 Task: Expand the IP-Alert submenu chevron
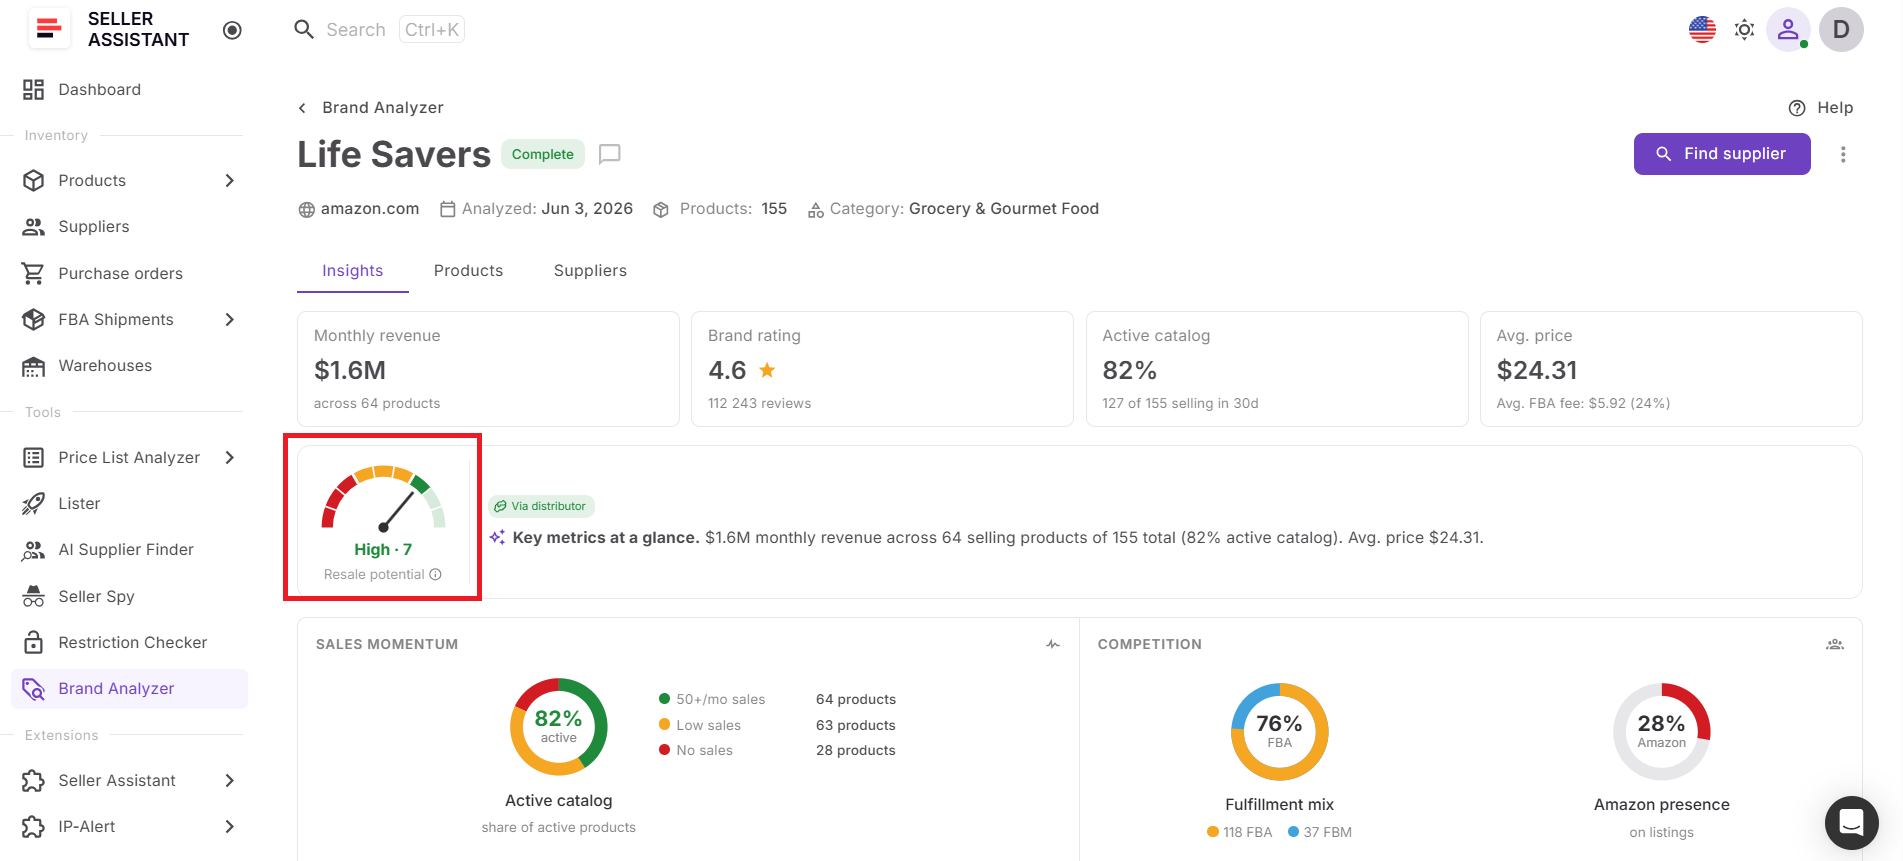pyautogui.click(x=230, y=827)
